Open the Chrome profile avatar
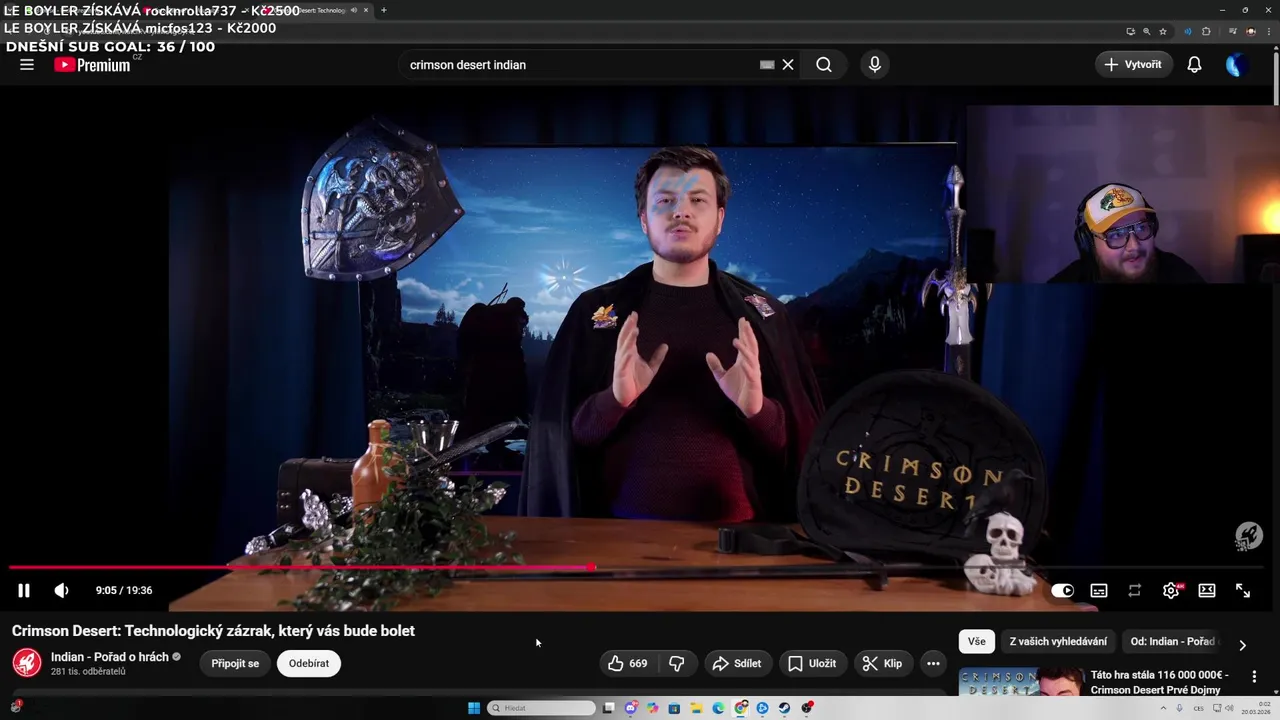Viewport: 1280px width, 720px height. [x=1251, y=32]
